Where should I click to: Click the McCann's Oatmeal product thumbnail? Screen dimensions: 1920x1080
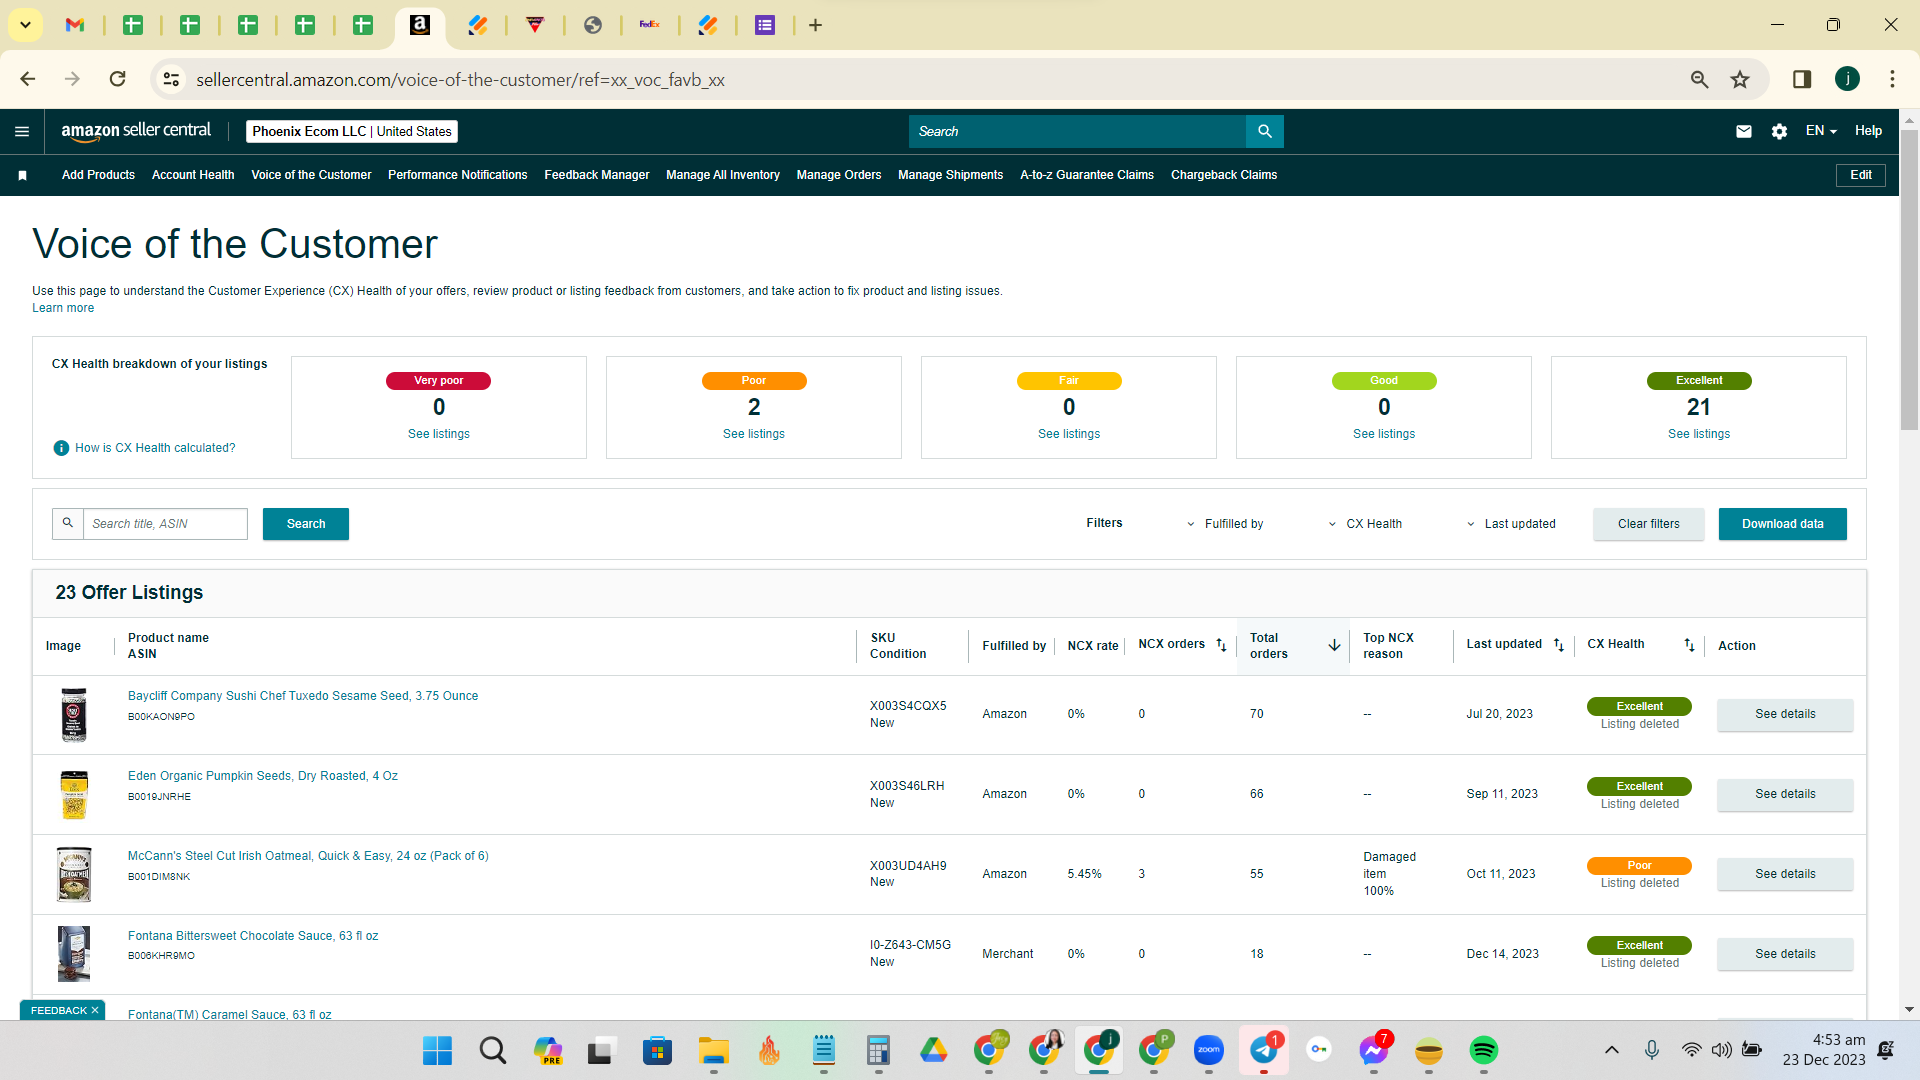74,874
